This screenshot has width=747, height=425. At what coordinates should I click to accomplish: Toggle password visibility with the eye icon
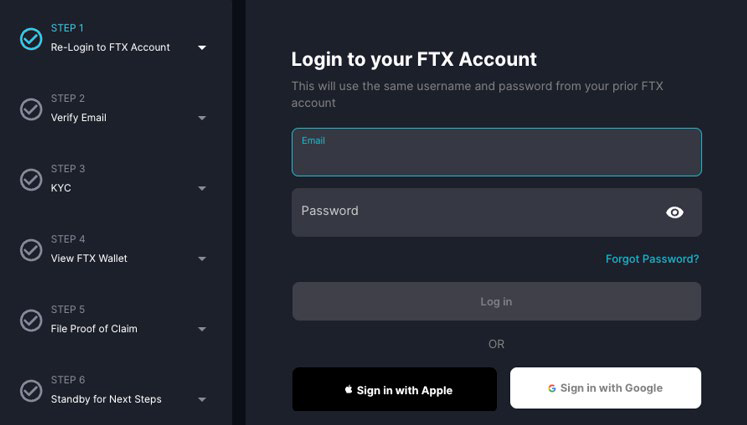[x=675, y=212]
